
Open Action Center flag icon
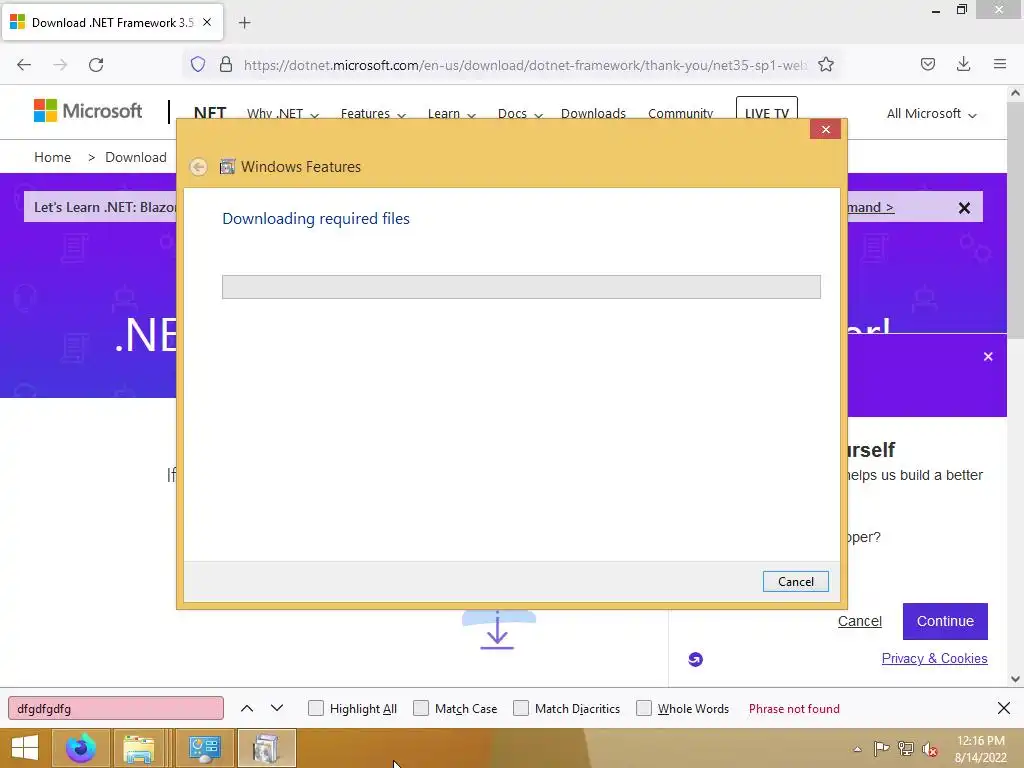[x=882, y=748]
